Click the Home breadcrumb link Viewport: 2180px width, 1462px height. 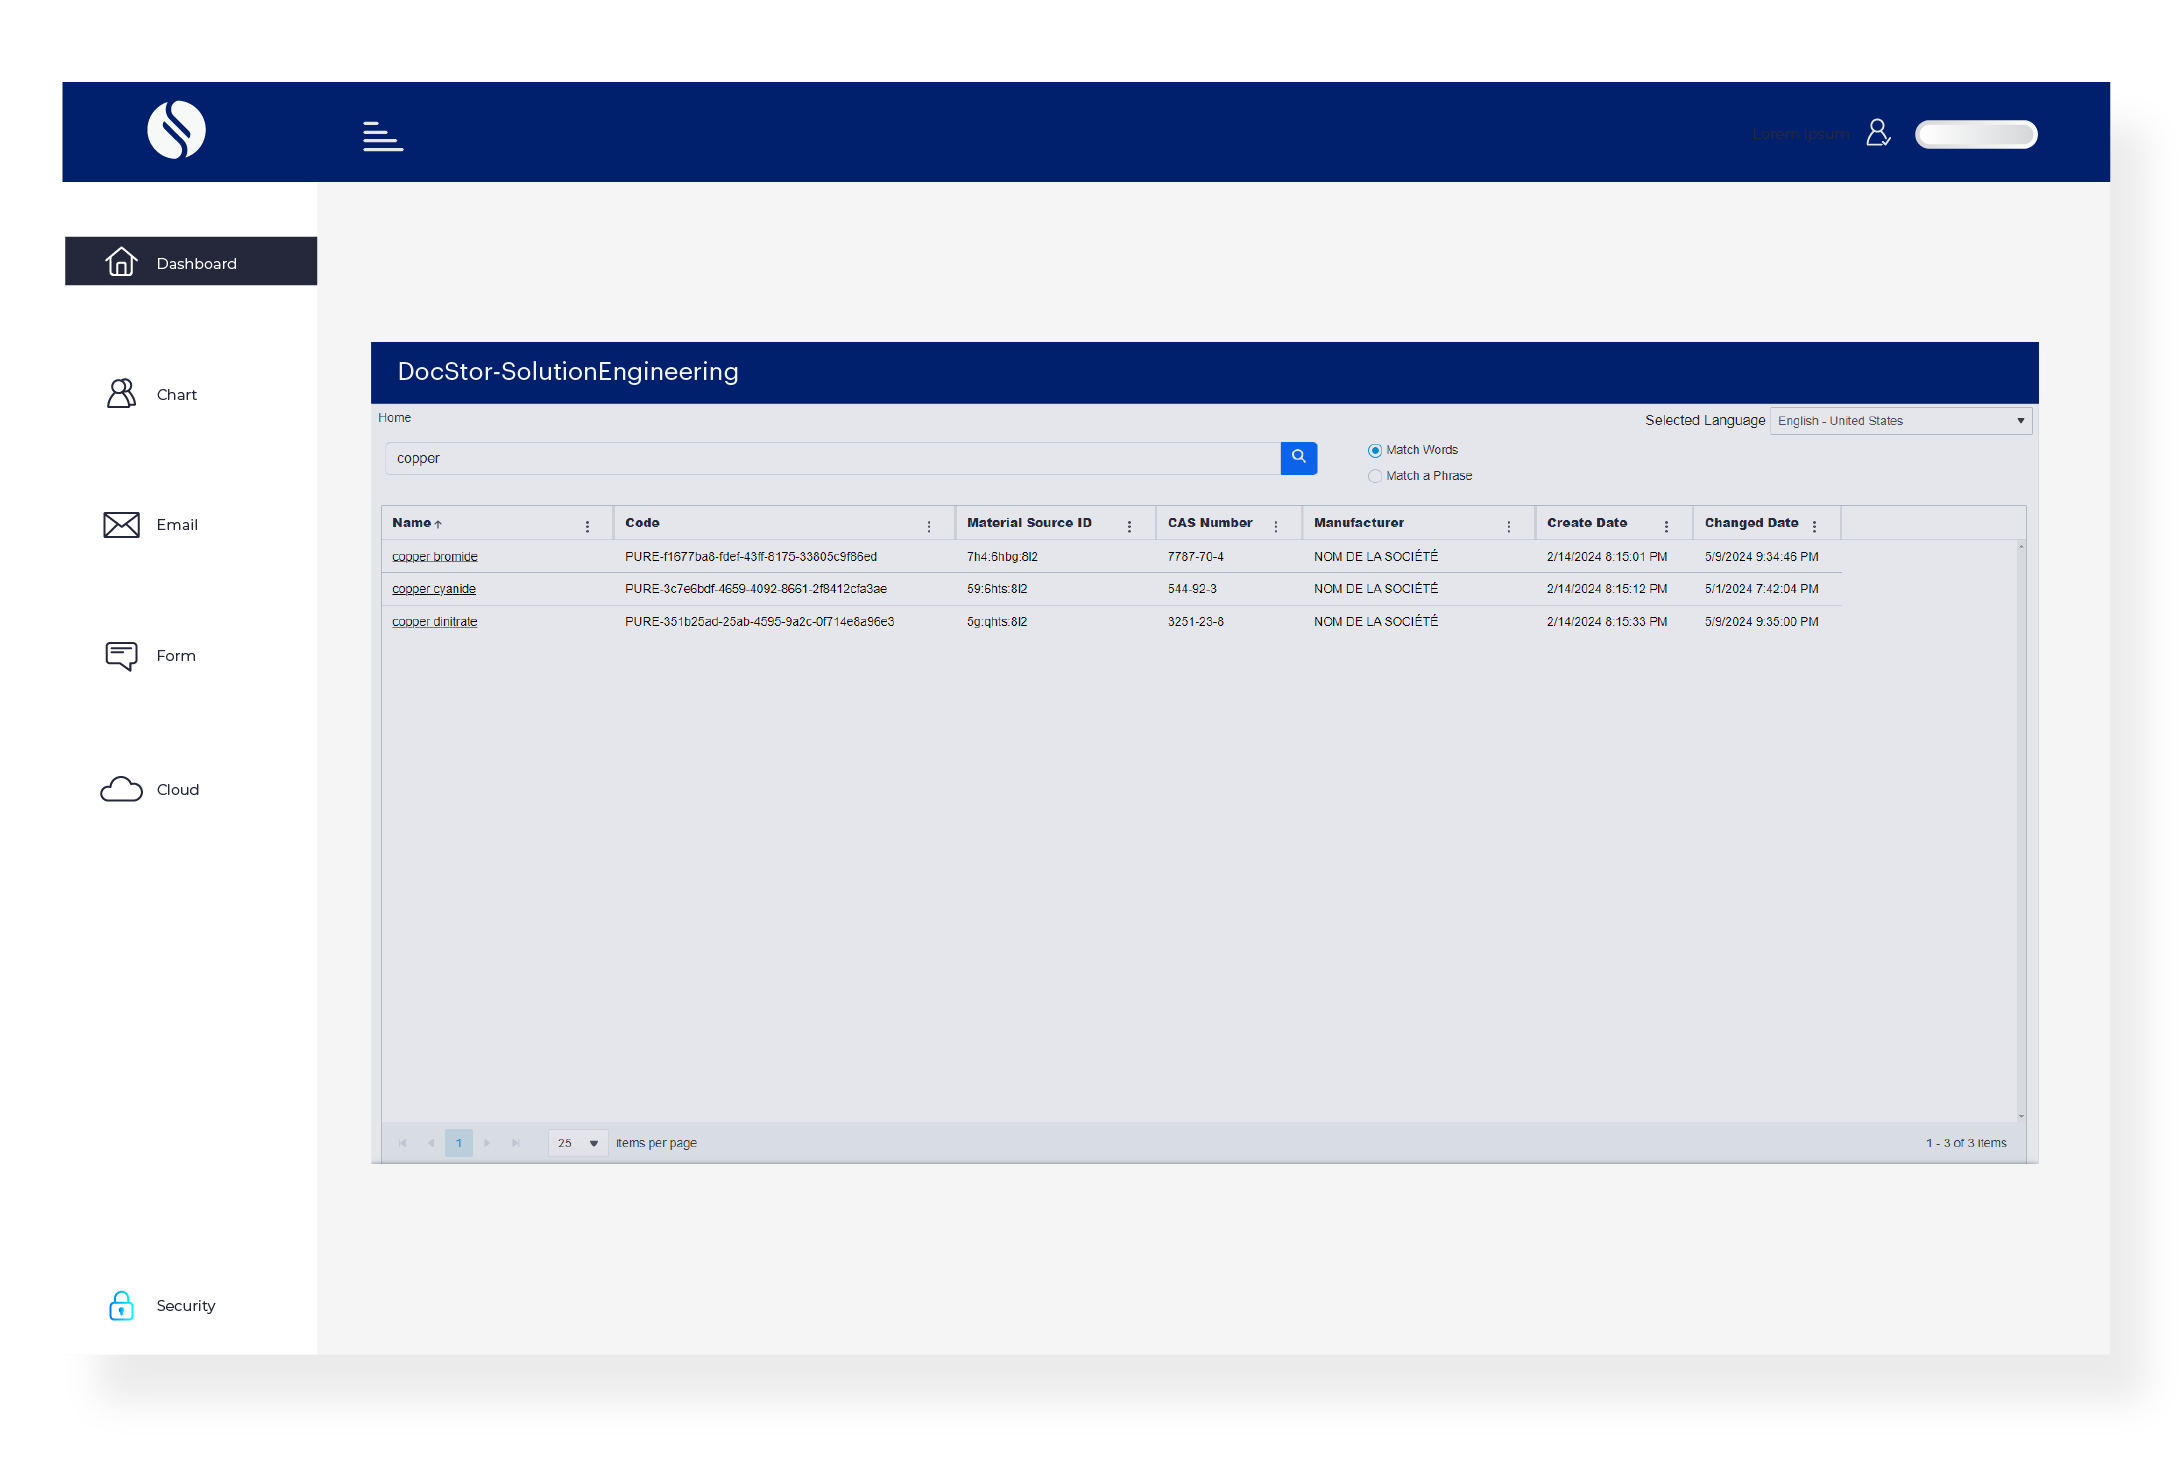[x=394, y=418]
